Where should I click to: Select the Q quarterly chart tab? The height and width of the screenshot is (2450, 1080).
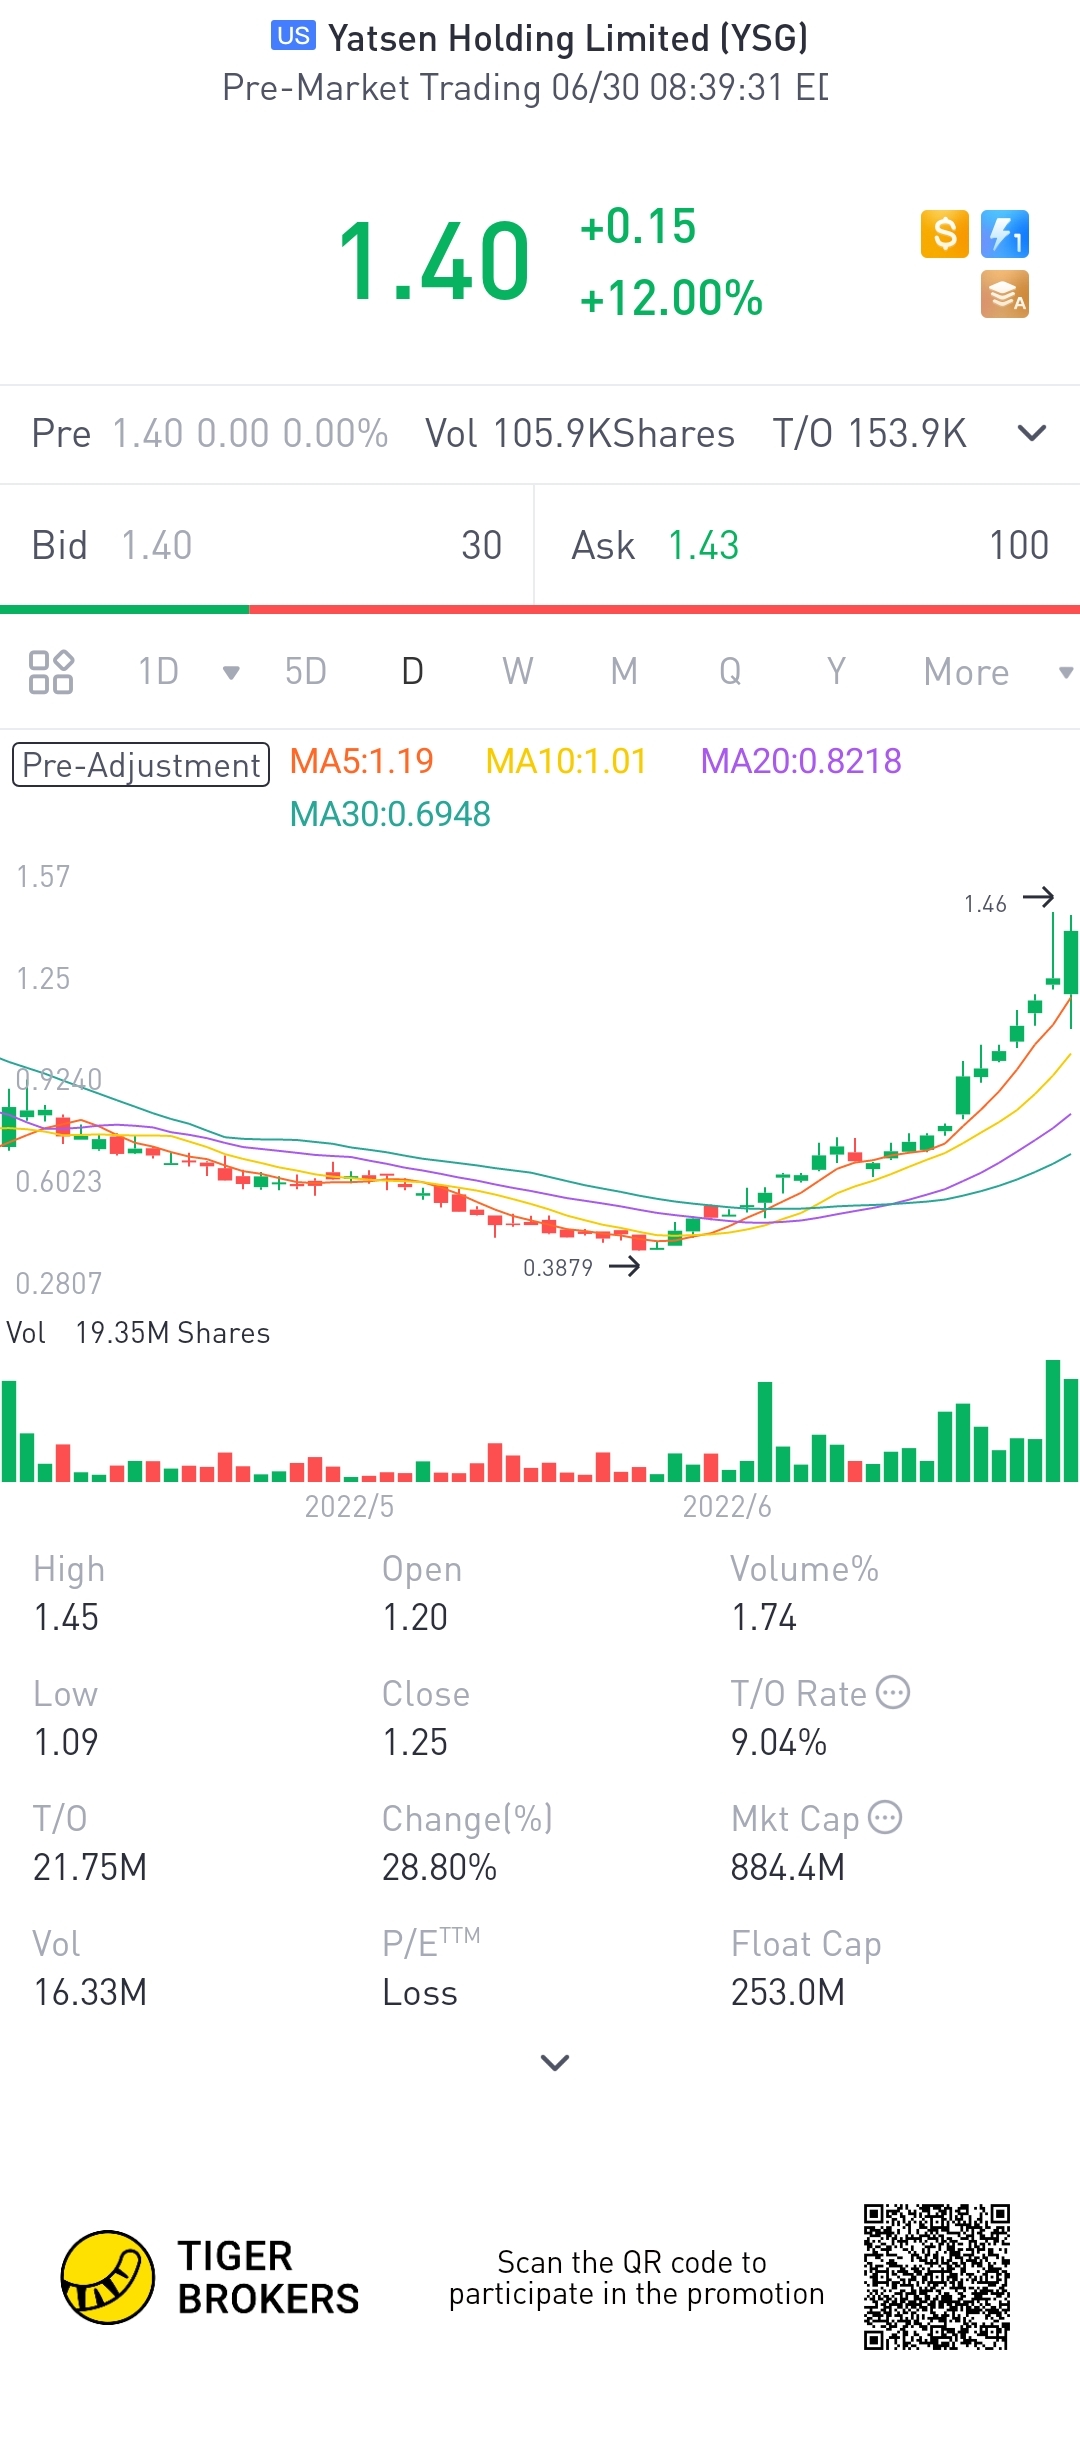730,672
